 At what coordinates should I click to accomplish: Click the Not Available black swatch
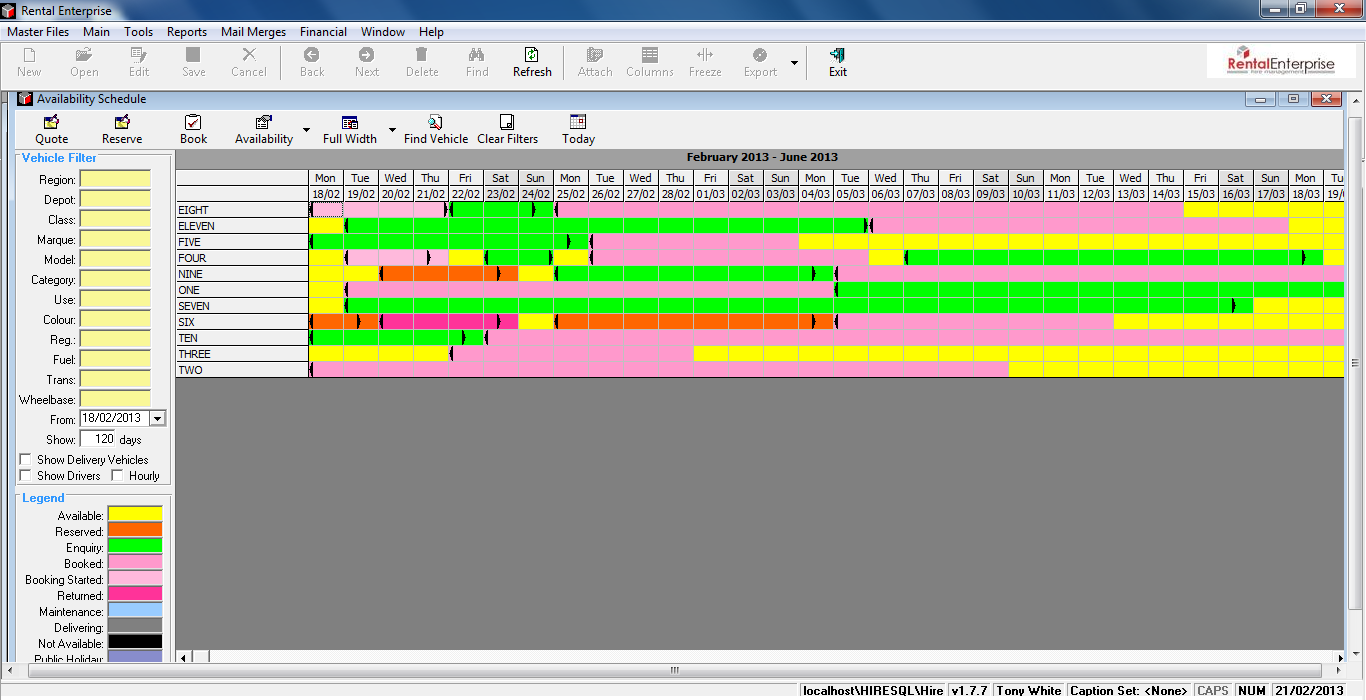click(135, 643)
